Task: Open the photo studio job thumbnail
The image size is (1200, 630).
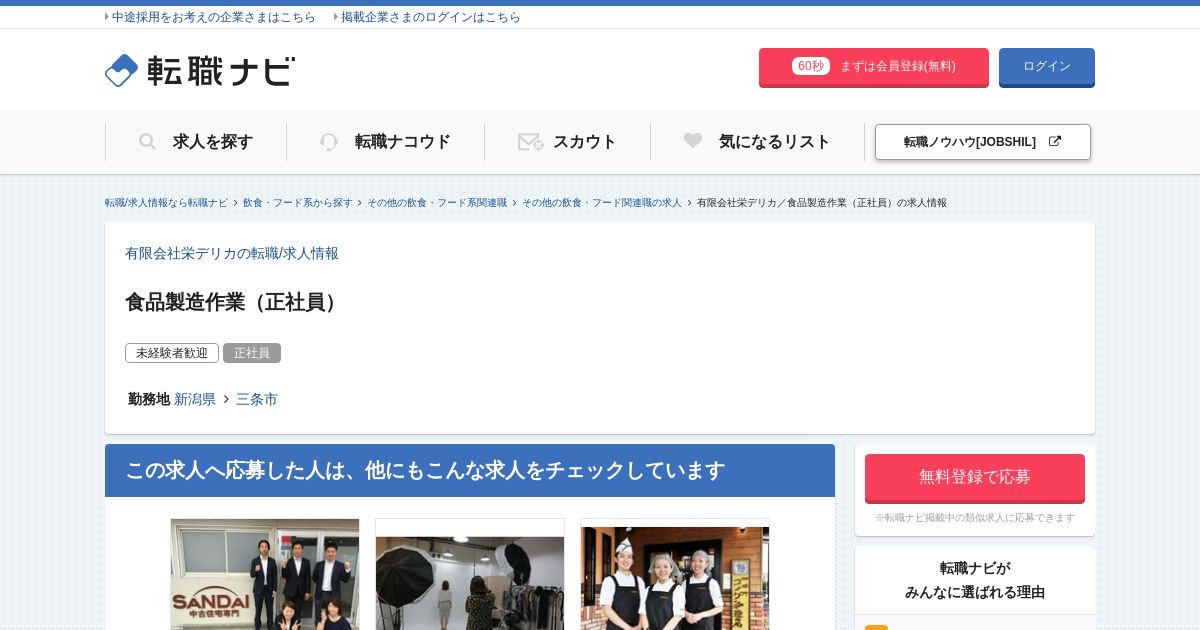Action: coord(470,574)
